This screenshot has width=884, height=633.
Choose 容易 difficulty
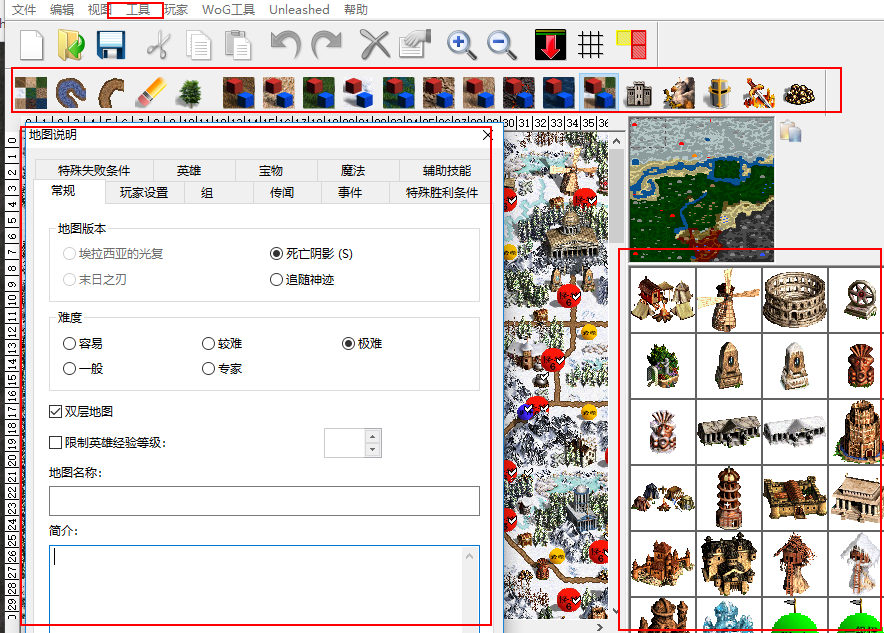(x=83, y=343)
